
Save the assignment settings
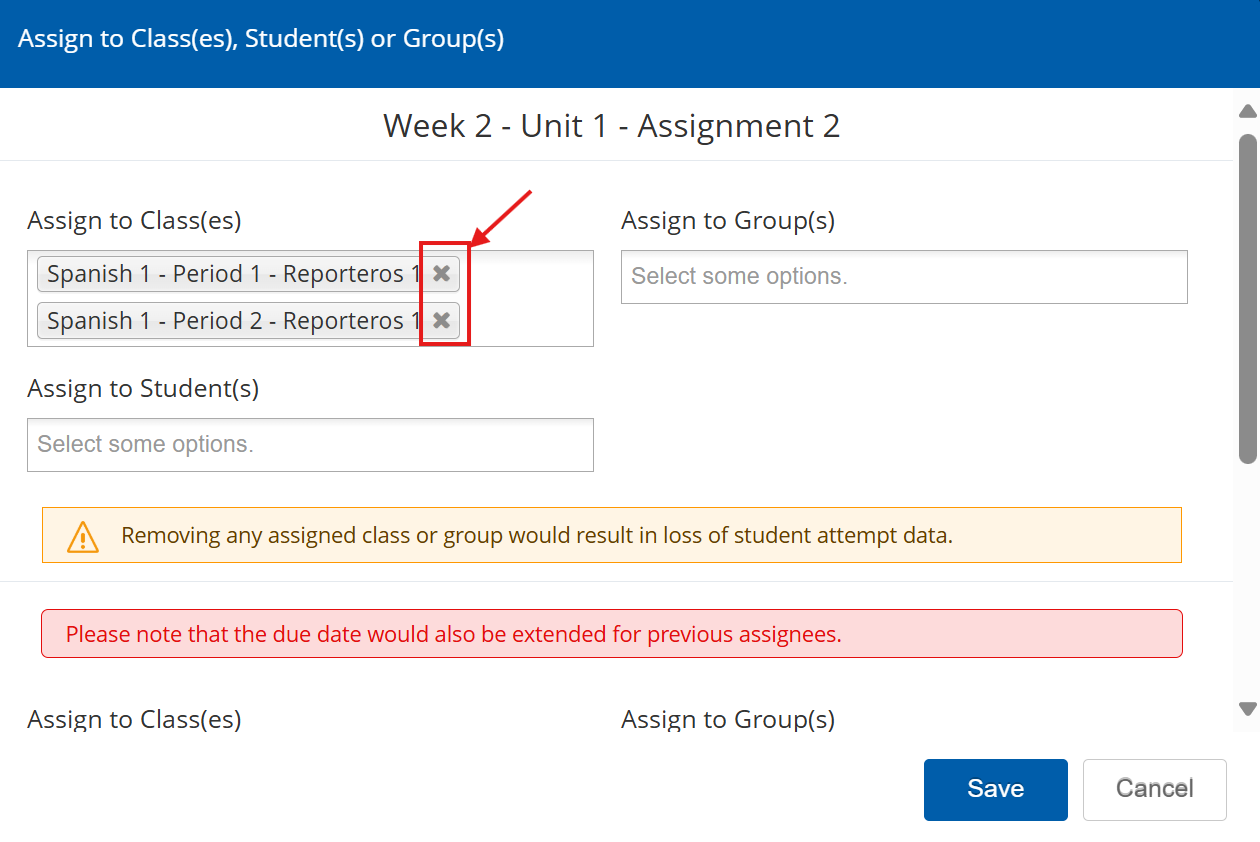click(995, 789)
